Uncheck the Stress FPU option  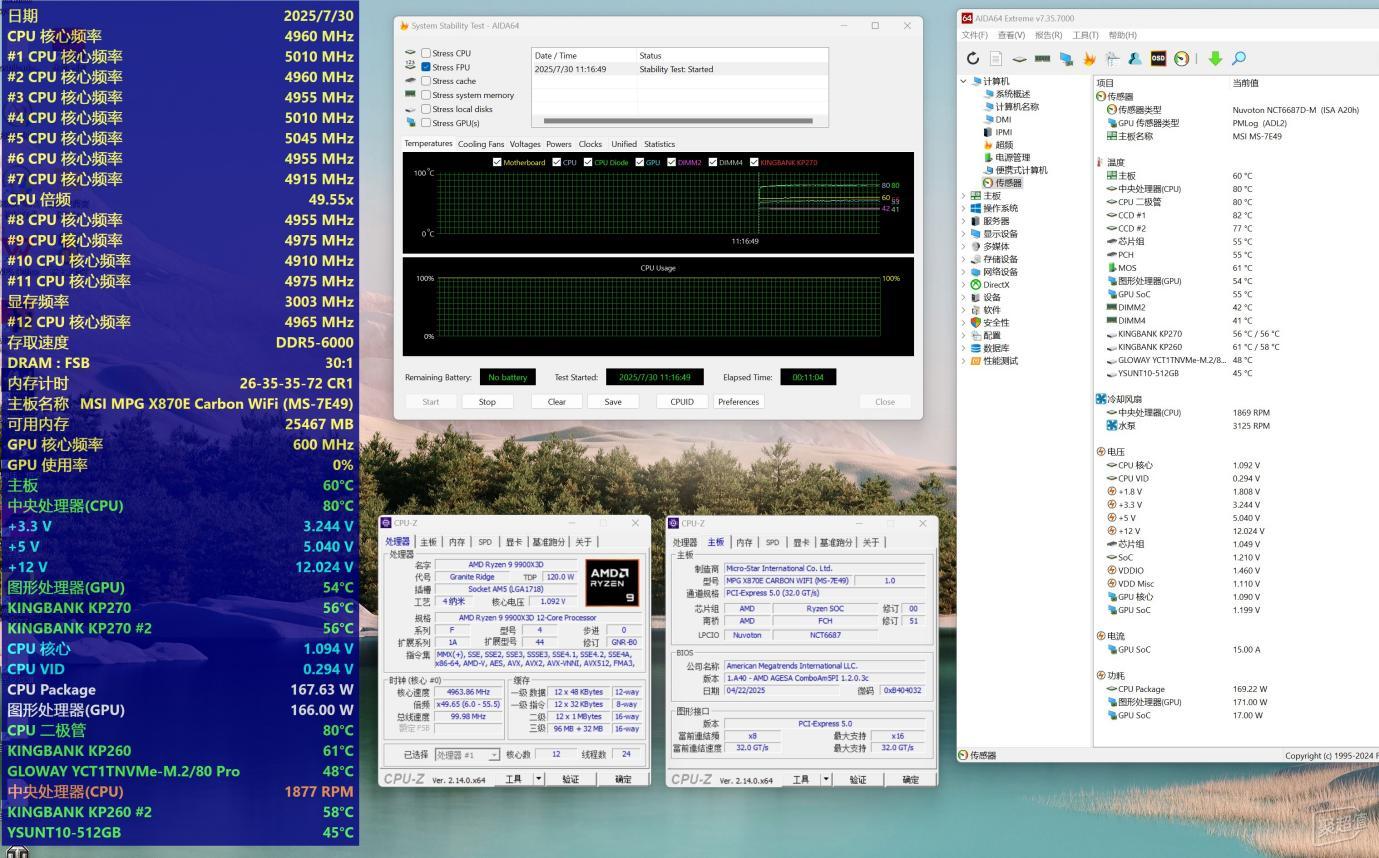pos(426,67)
